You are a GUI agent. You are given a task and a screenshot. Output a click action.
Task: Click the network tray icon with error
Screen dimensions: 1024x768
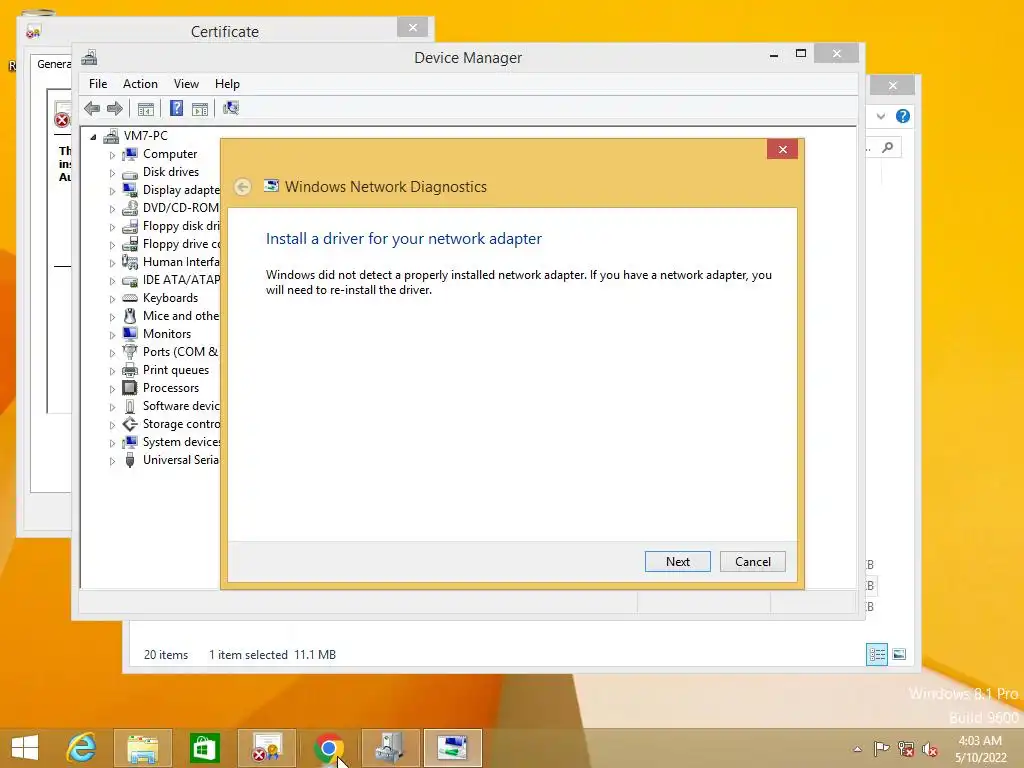[x=906, y=749]
